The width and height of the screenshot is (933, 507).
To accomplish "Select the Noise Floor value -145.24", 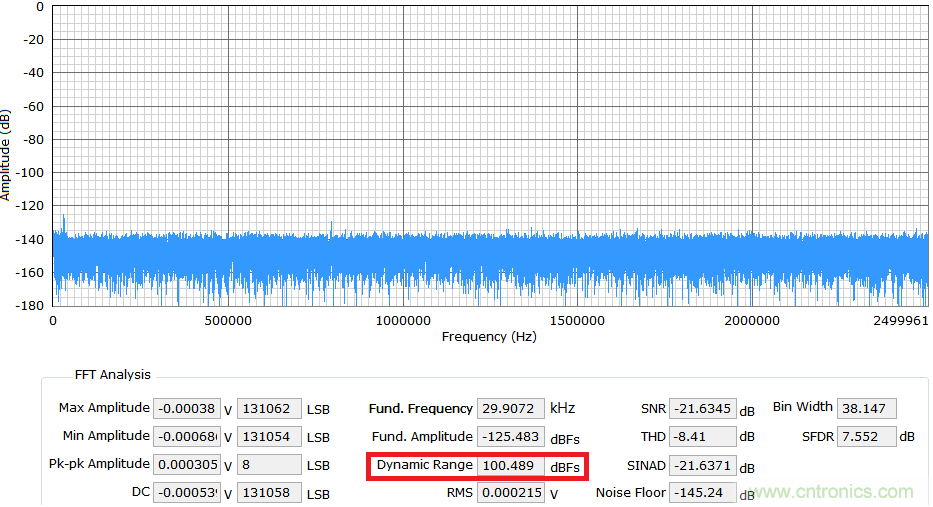I will point(702,493).
